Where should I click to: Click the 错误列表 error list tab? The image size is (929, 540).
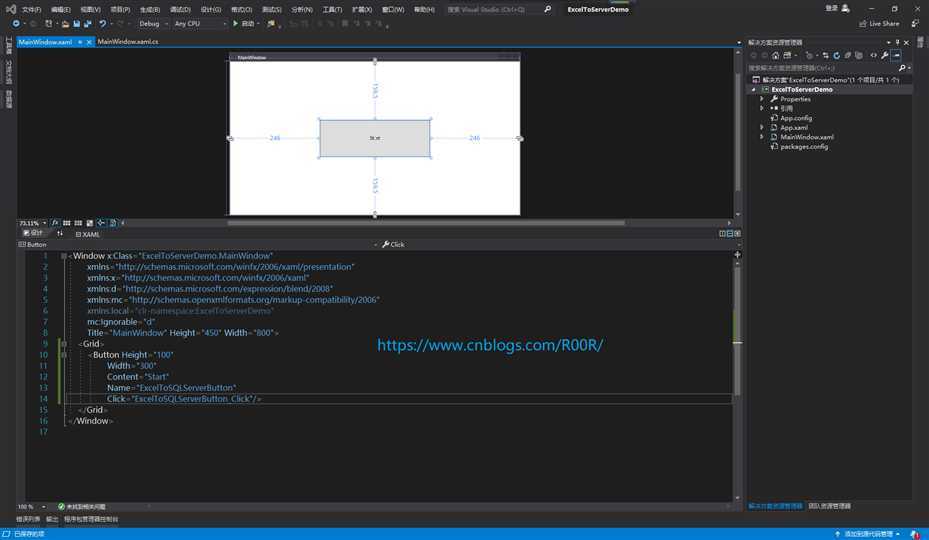point(28,519)
